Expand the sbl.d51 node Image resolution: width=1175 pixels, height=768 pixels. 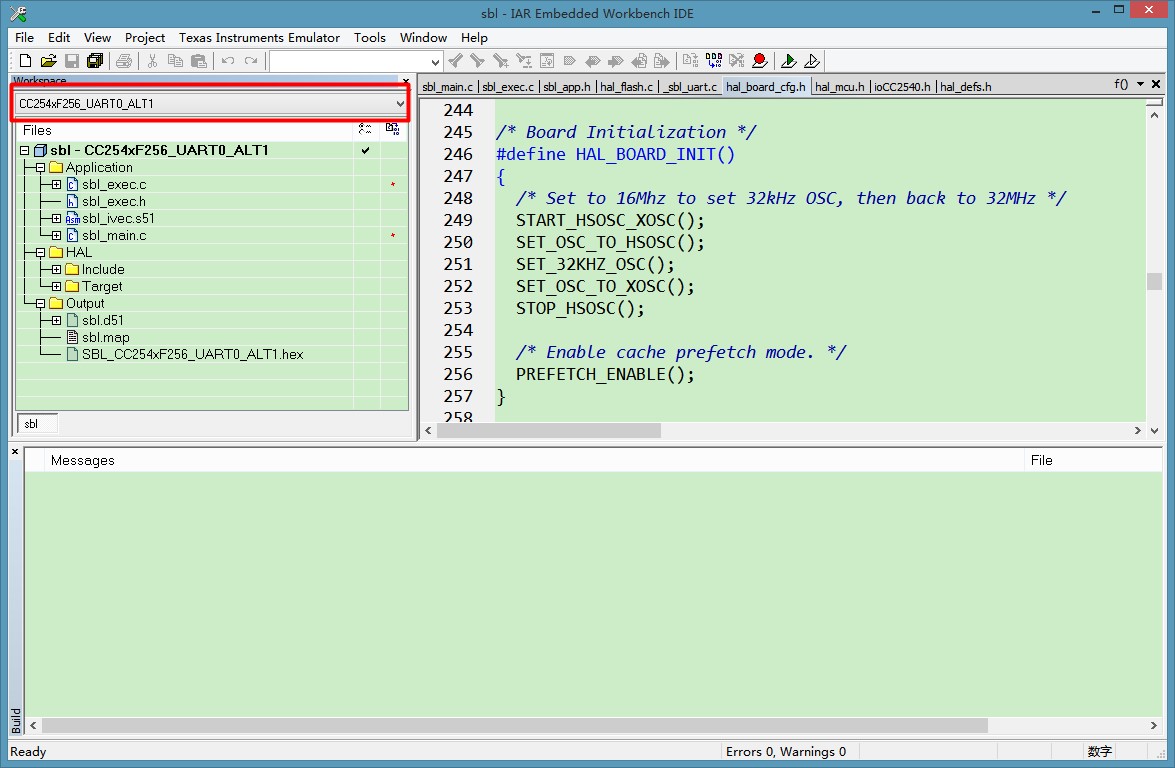[x=56, y=321]
